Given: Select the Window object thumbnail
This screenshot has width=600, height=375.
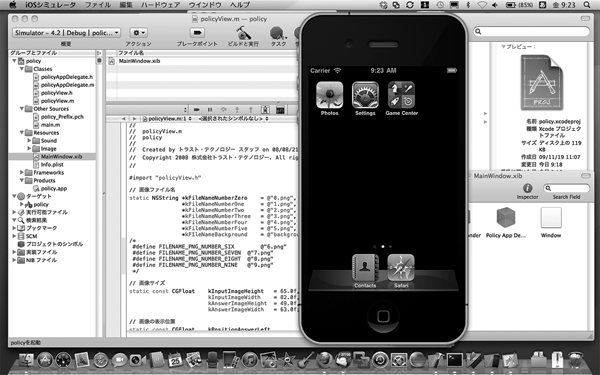Looking at the screenshot, I should tap(551, 218).
